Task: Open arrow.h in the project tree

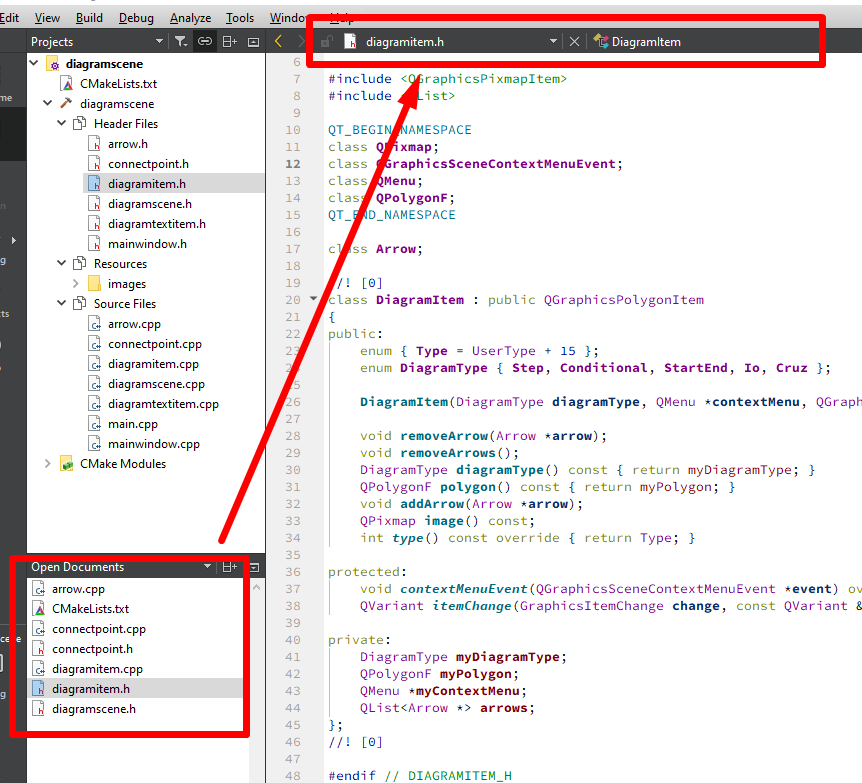Action: (128, 144)
